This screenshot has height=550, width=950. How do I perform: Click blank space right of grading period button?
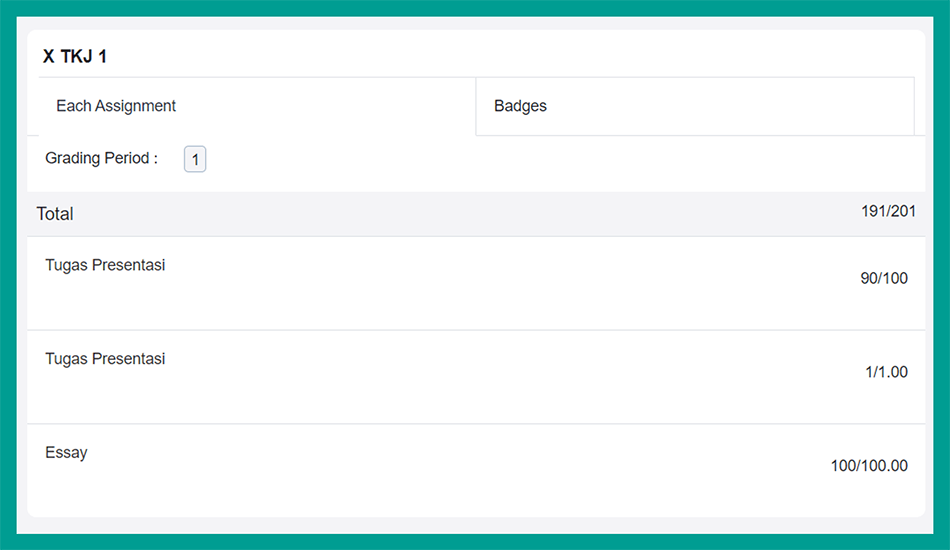pyautogui.click(x=550, y=160)
